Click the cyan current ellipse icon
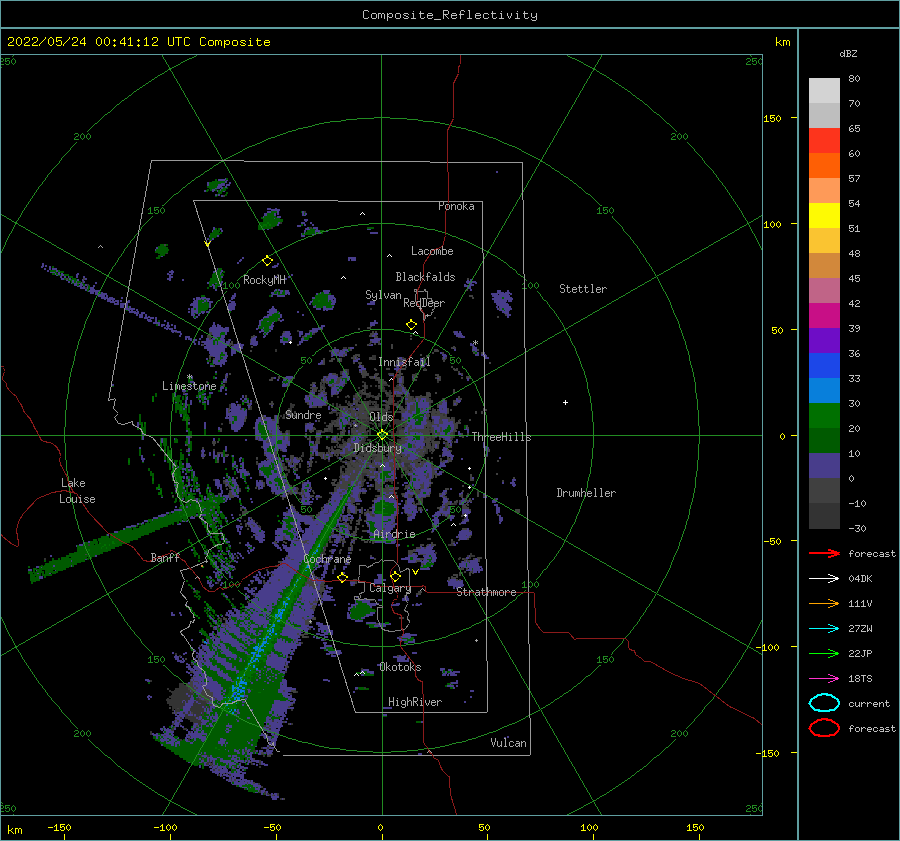Screen dimensions: 900x841 coord(824,703)
